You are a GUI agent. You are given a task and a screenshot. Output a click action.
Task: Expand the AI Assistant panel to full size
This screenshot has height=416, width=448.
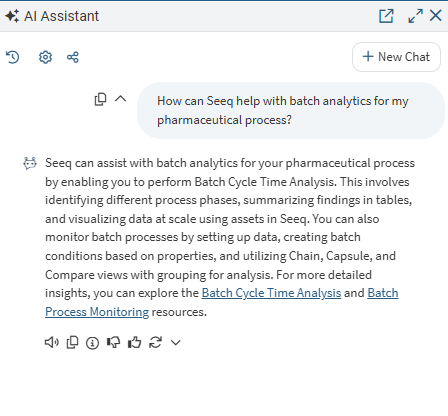[415, 16]
